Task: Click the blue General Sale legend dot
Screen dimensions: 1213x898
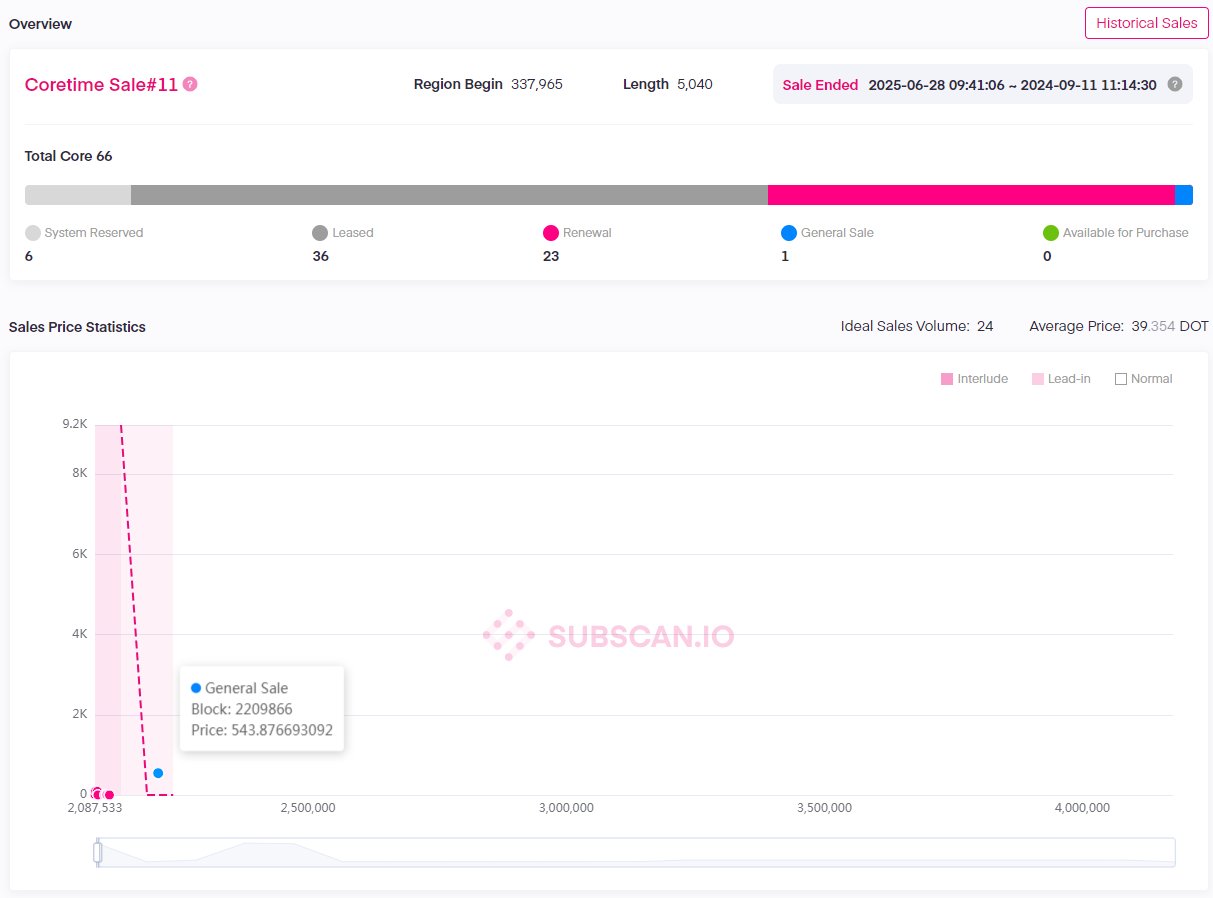Action: (789, 233)
